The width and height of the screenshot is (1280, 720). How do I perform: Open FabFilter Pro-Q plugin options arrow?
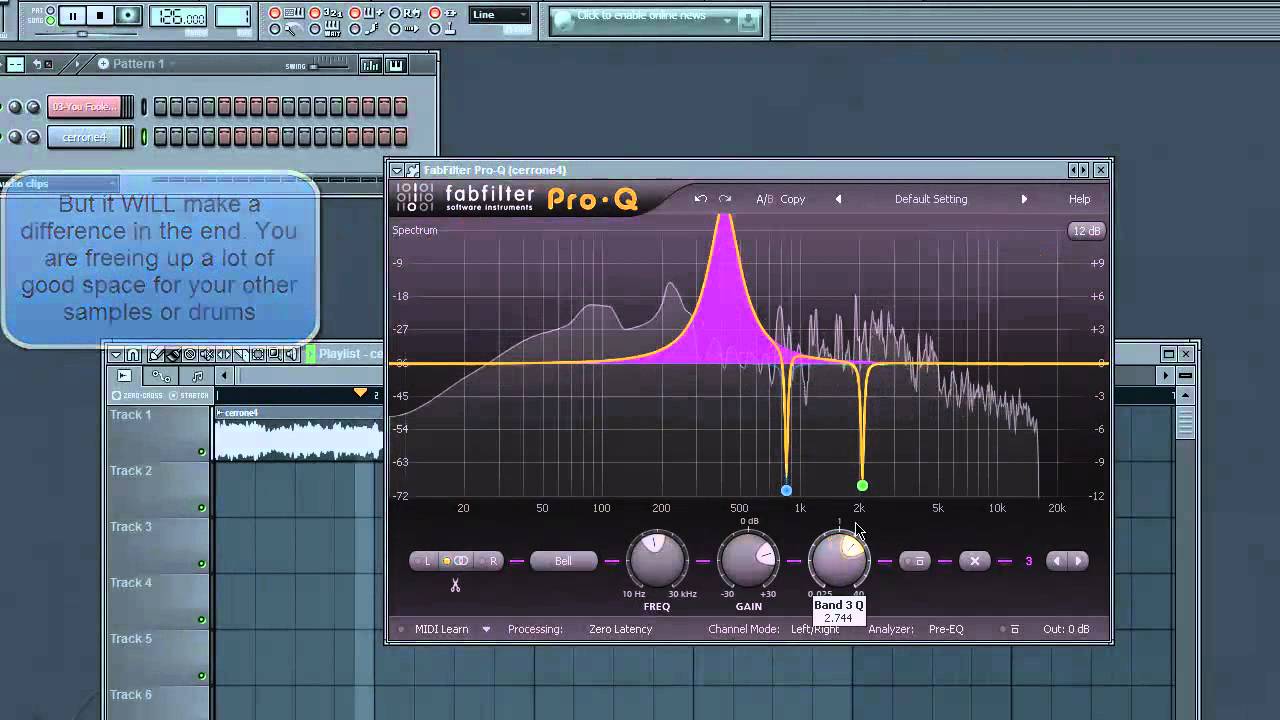coord(397,170)
